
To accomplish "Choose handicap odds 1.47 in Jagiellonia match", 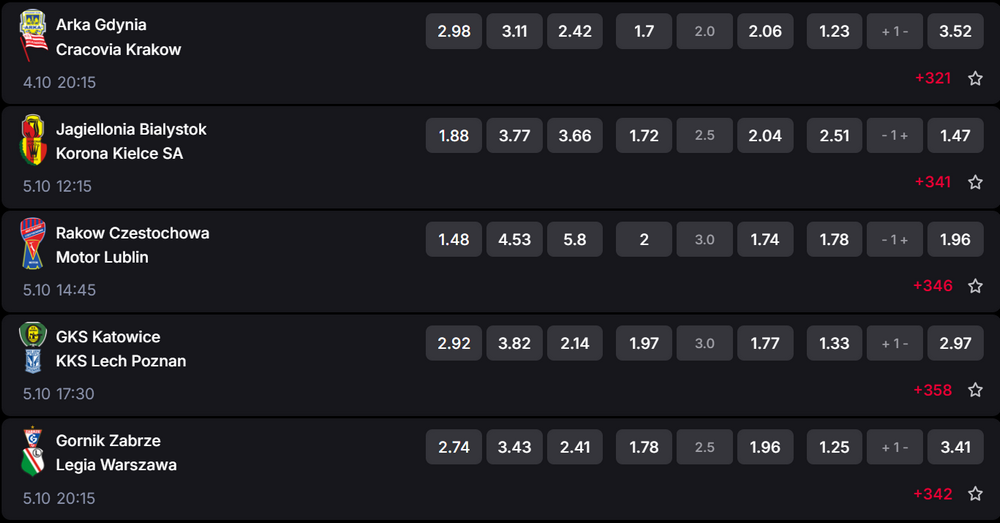I will point(955,136).
